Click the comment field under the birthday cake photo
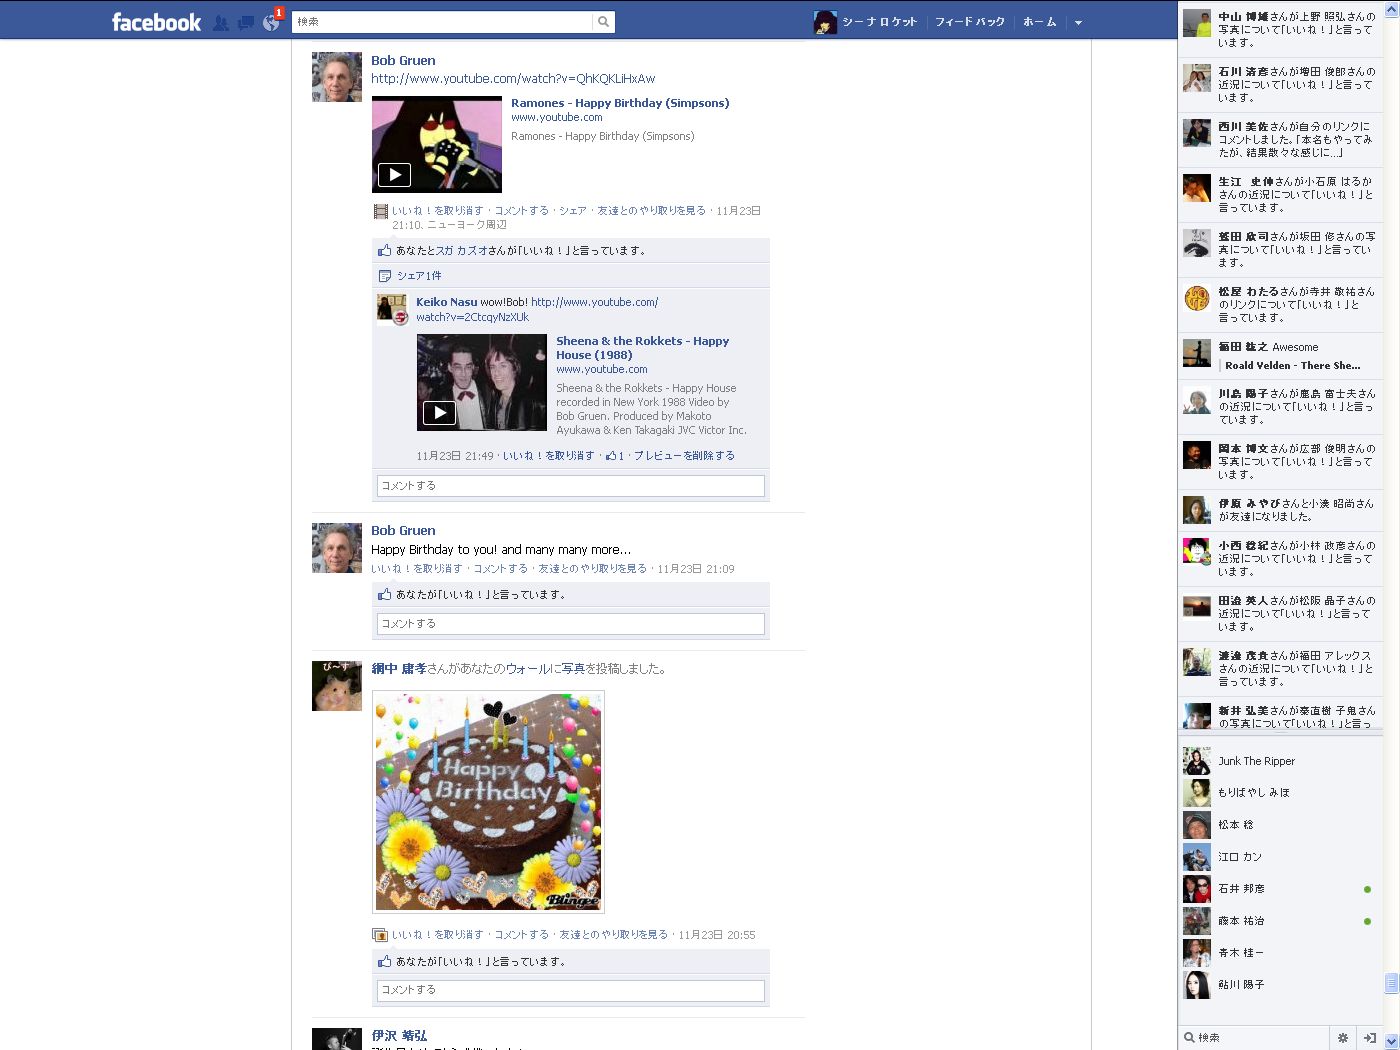The height and width of the screenshot is (1050, 1400). click(570, 990)
